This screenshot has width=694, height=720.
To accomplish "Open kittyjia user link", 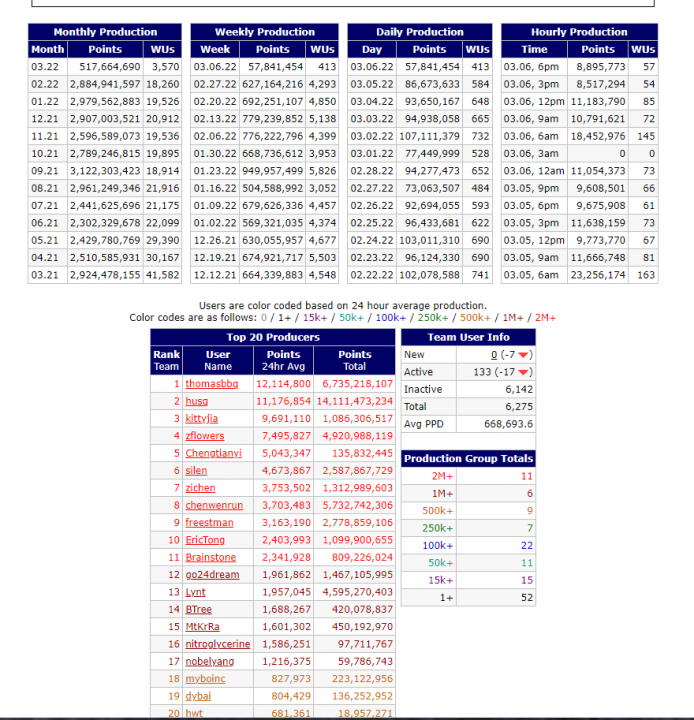I will coord(202,419).
